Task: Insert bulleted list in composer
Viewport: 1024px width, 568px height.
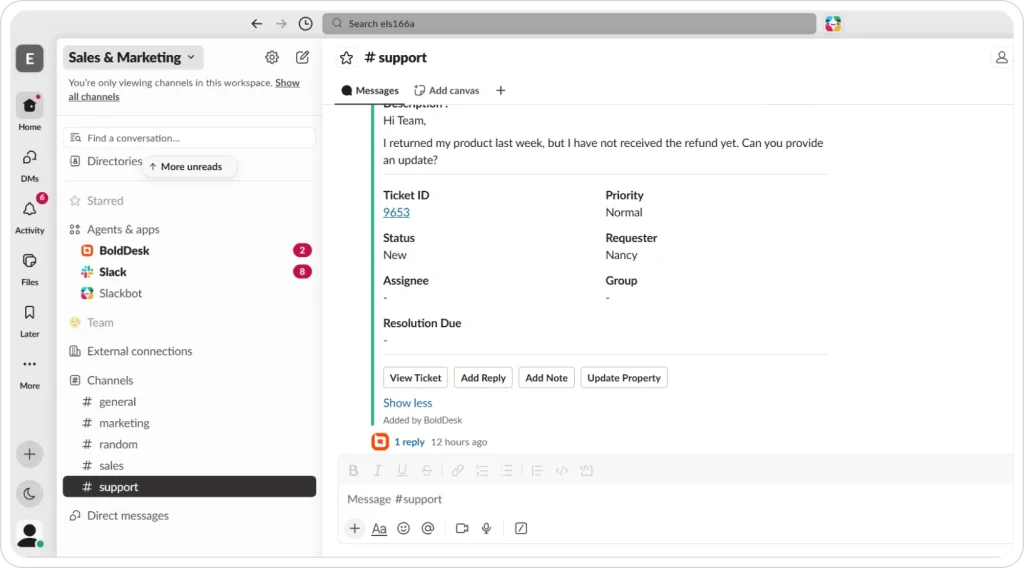Action: [x=507, y=471]
